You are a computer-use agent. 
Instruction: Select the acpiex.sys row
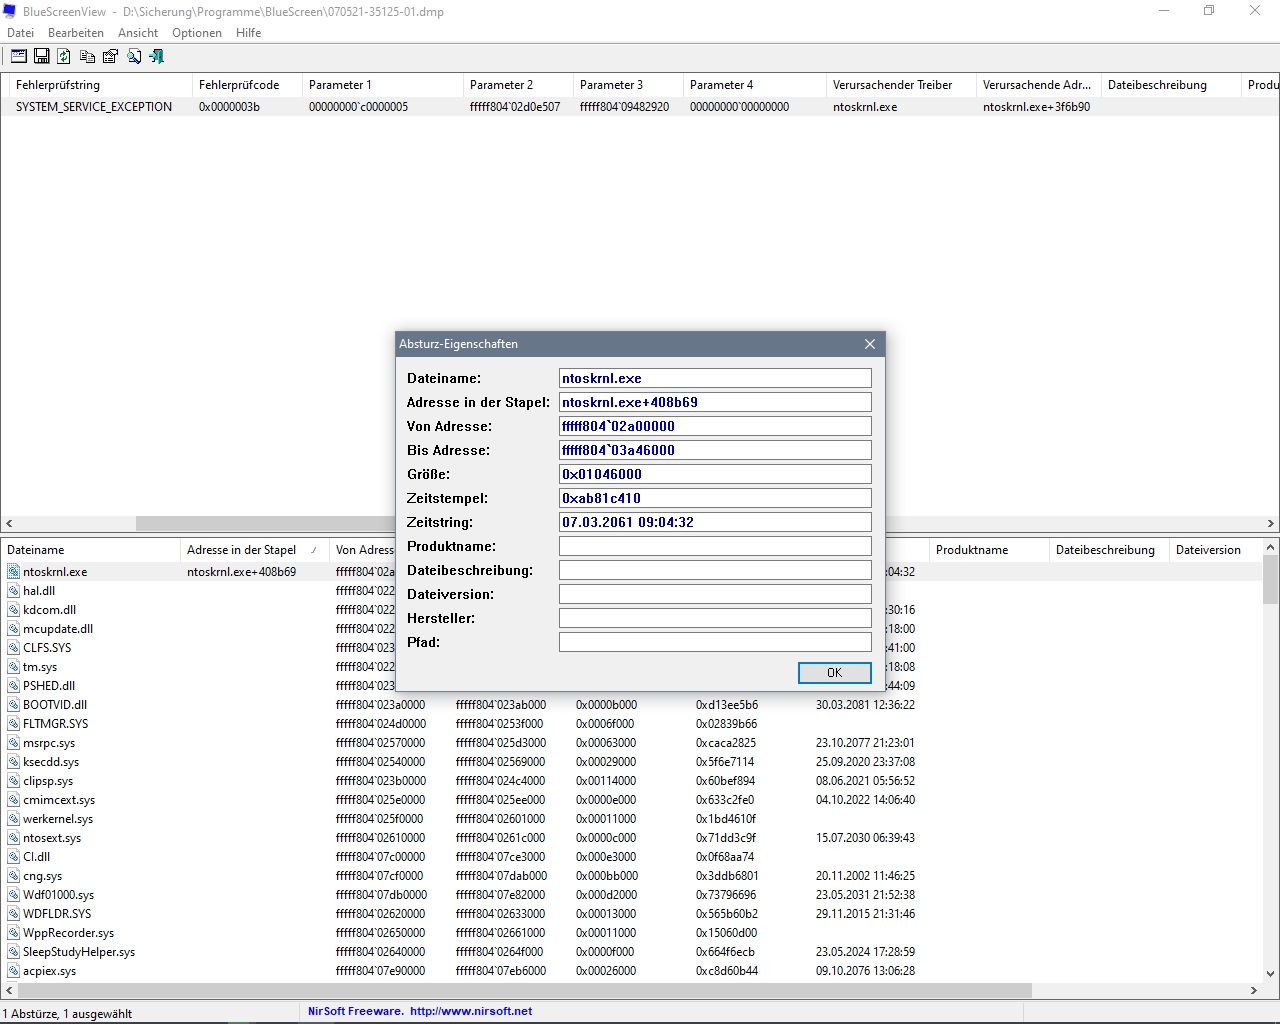pos(632,971)
